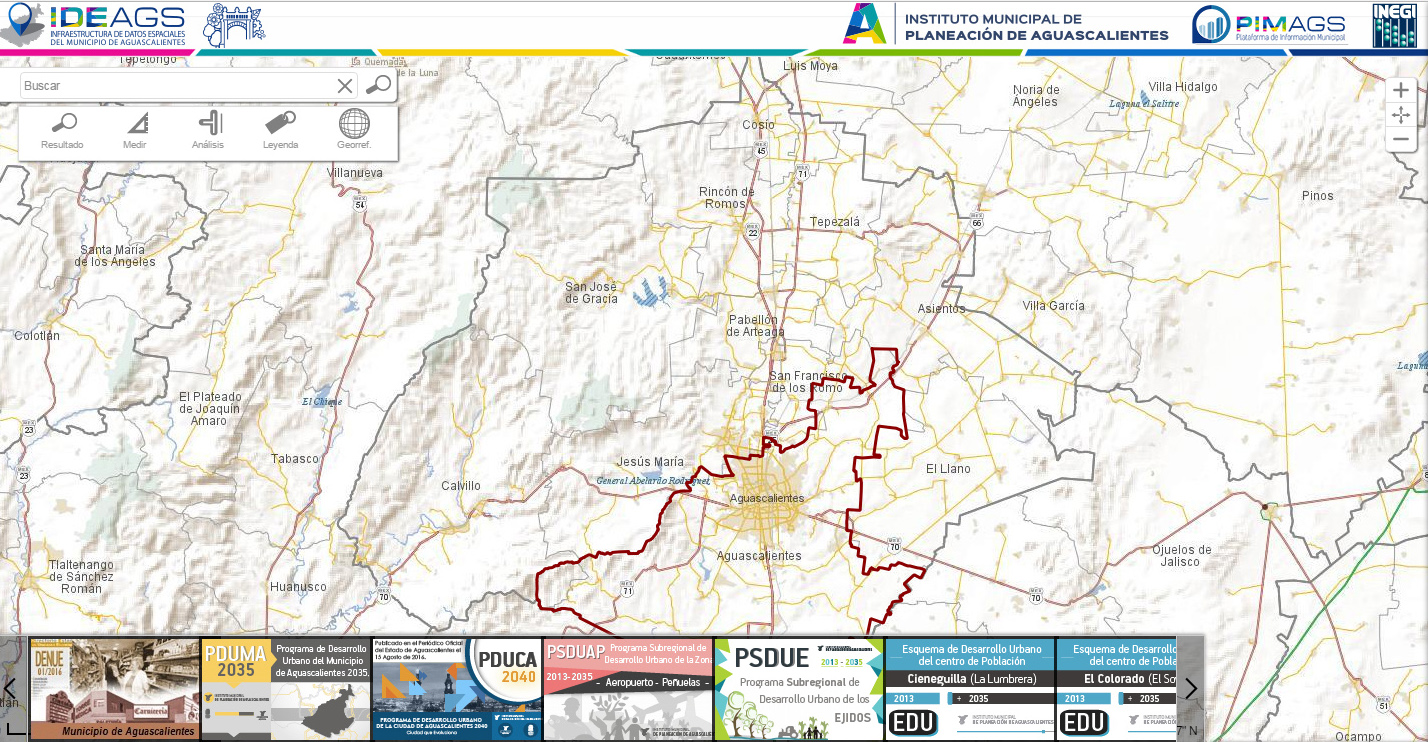Select the PDUCA 2040 program thumbnail
The width and height of the screenshot is (1428, 742).
coord(457,689)
